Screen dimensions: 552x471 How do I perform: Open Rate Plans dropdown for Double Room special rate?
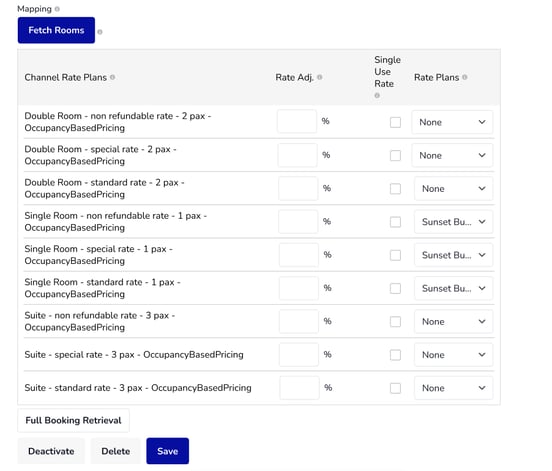(452, 156)
